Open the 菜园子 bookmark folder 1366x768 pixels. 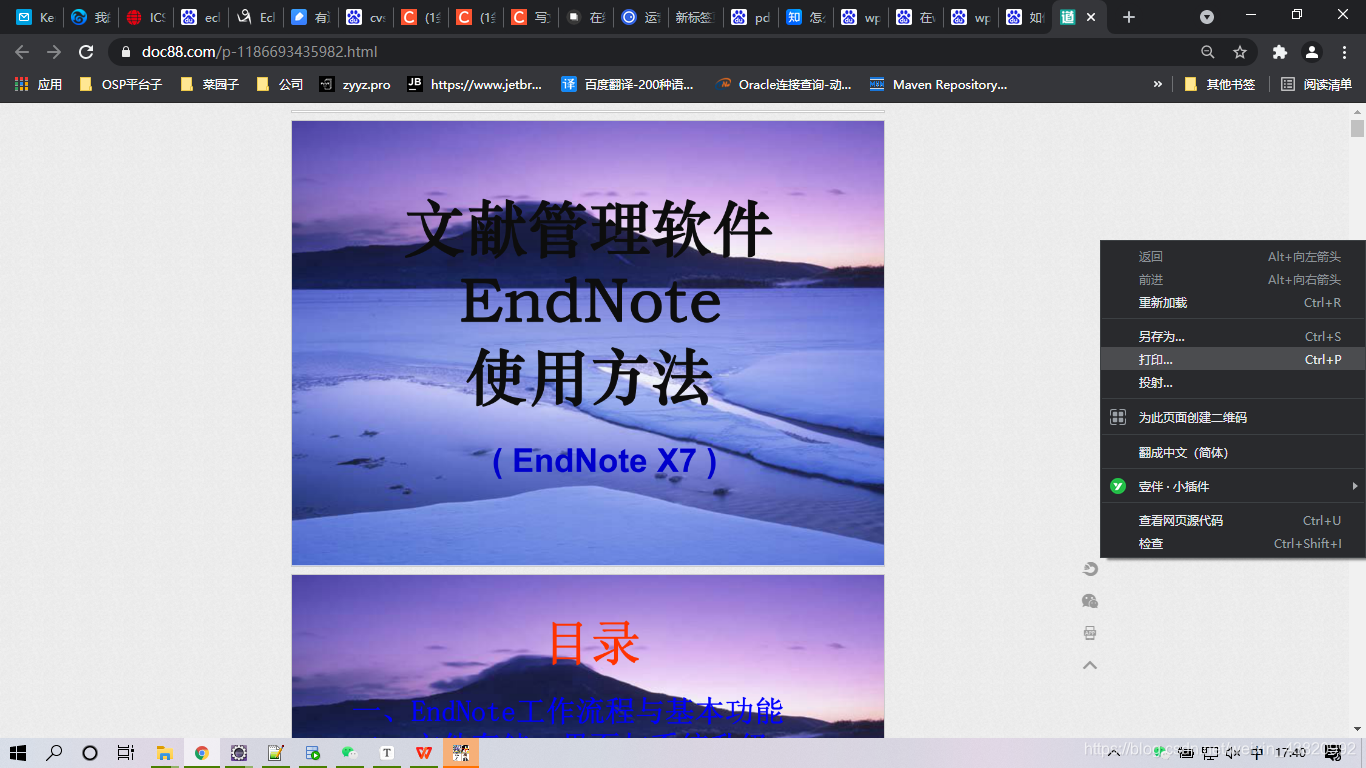tap(210, 85)
